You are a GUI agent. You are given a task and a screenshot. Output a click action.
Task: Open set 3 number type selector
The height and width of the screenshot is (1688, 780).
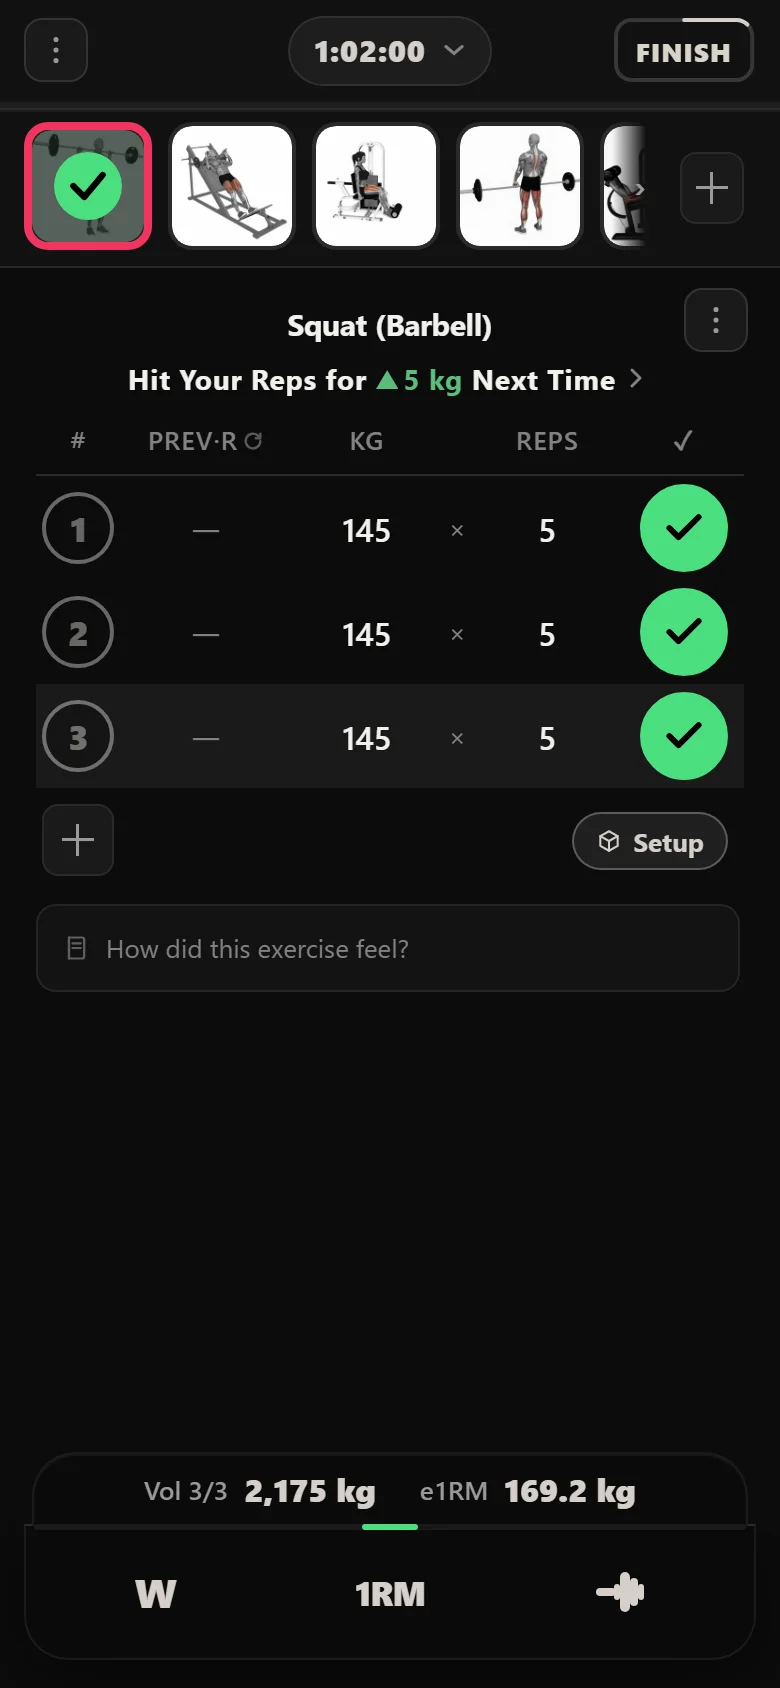(x=78, y=736)
